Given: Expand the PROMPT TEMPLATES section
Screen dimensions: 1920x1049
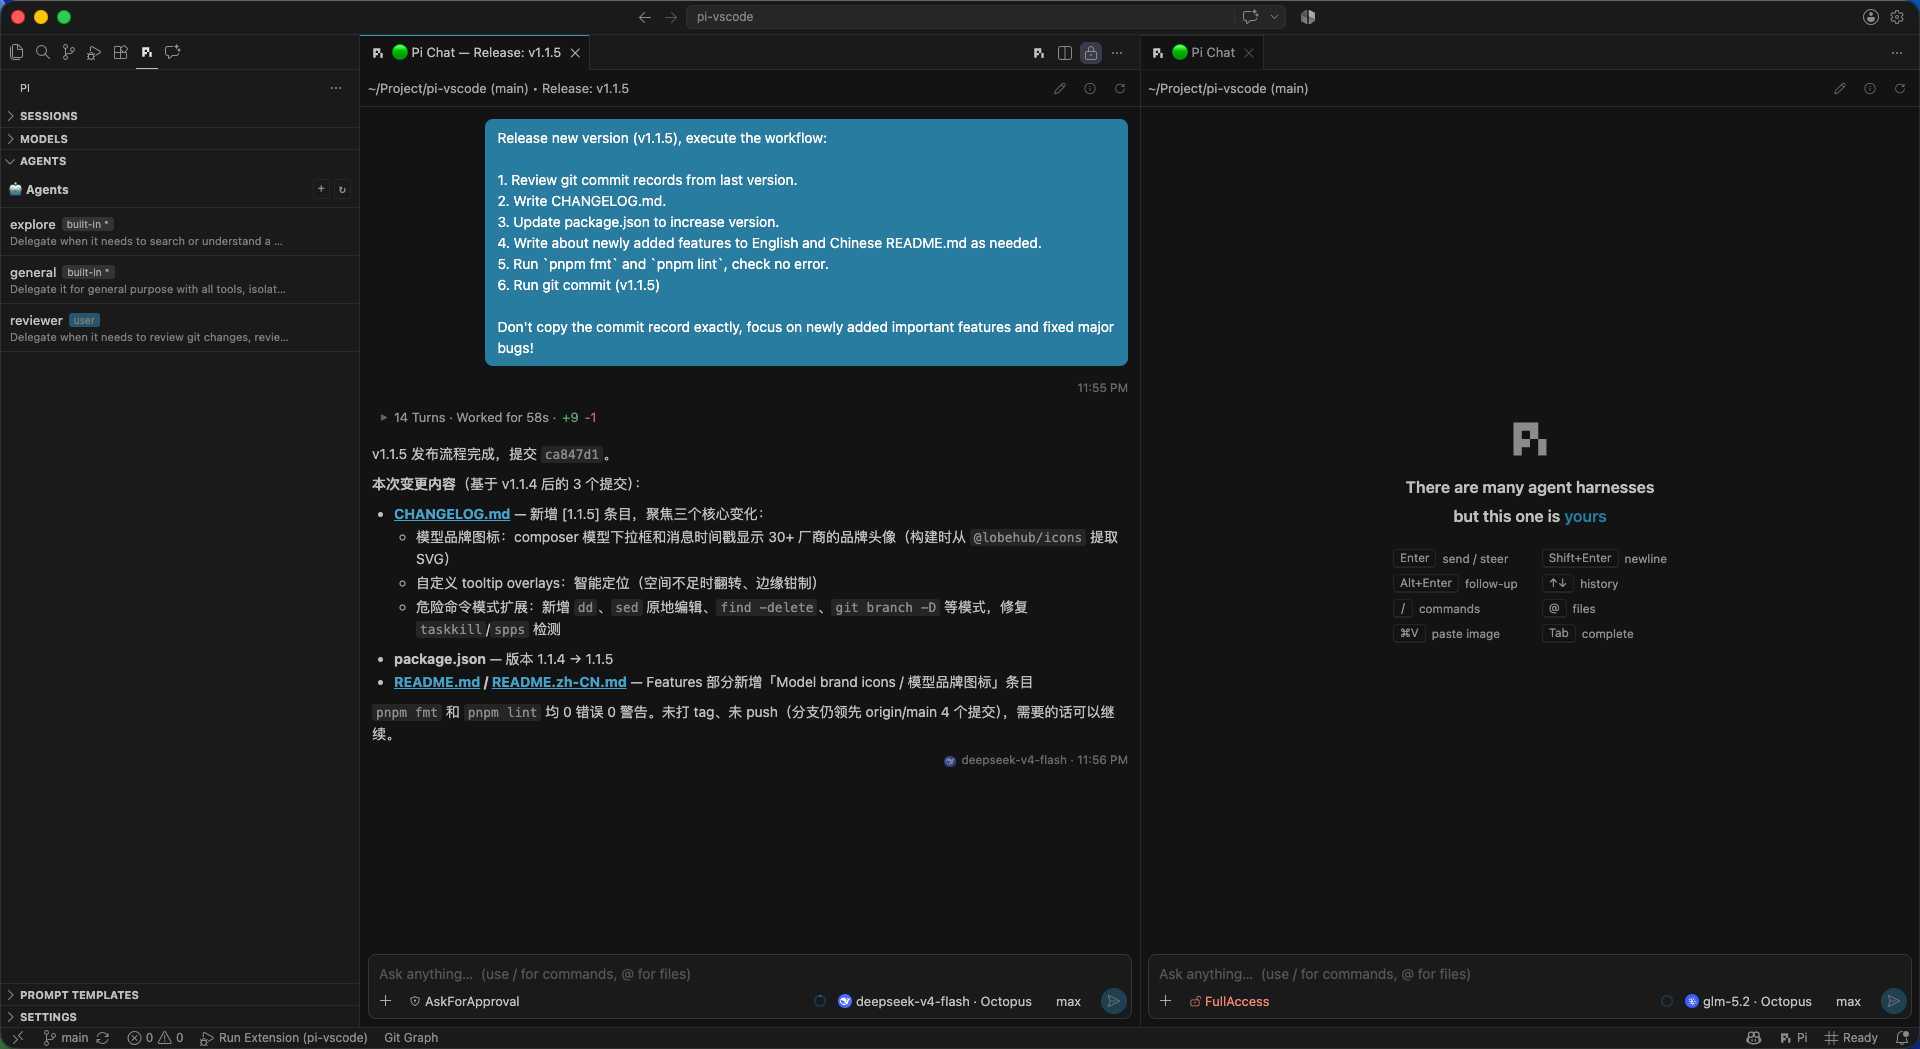Looking at the screenshot, I should [x=180, y=995].
